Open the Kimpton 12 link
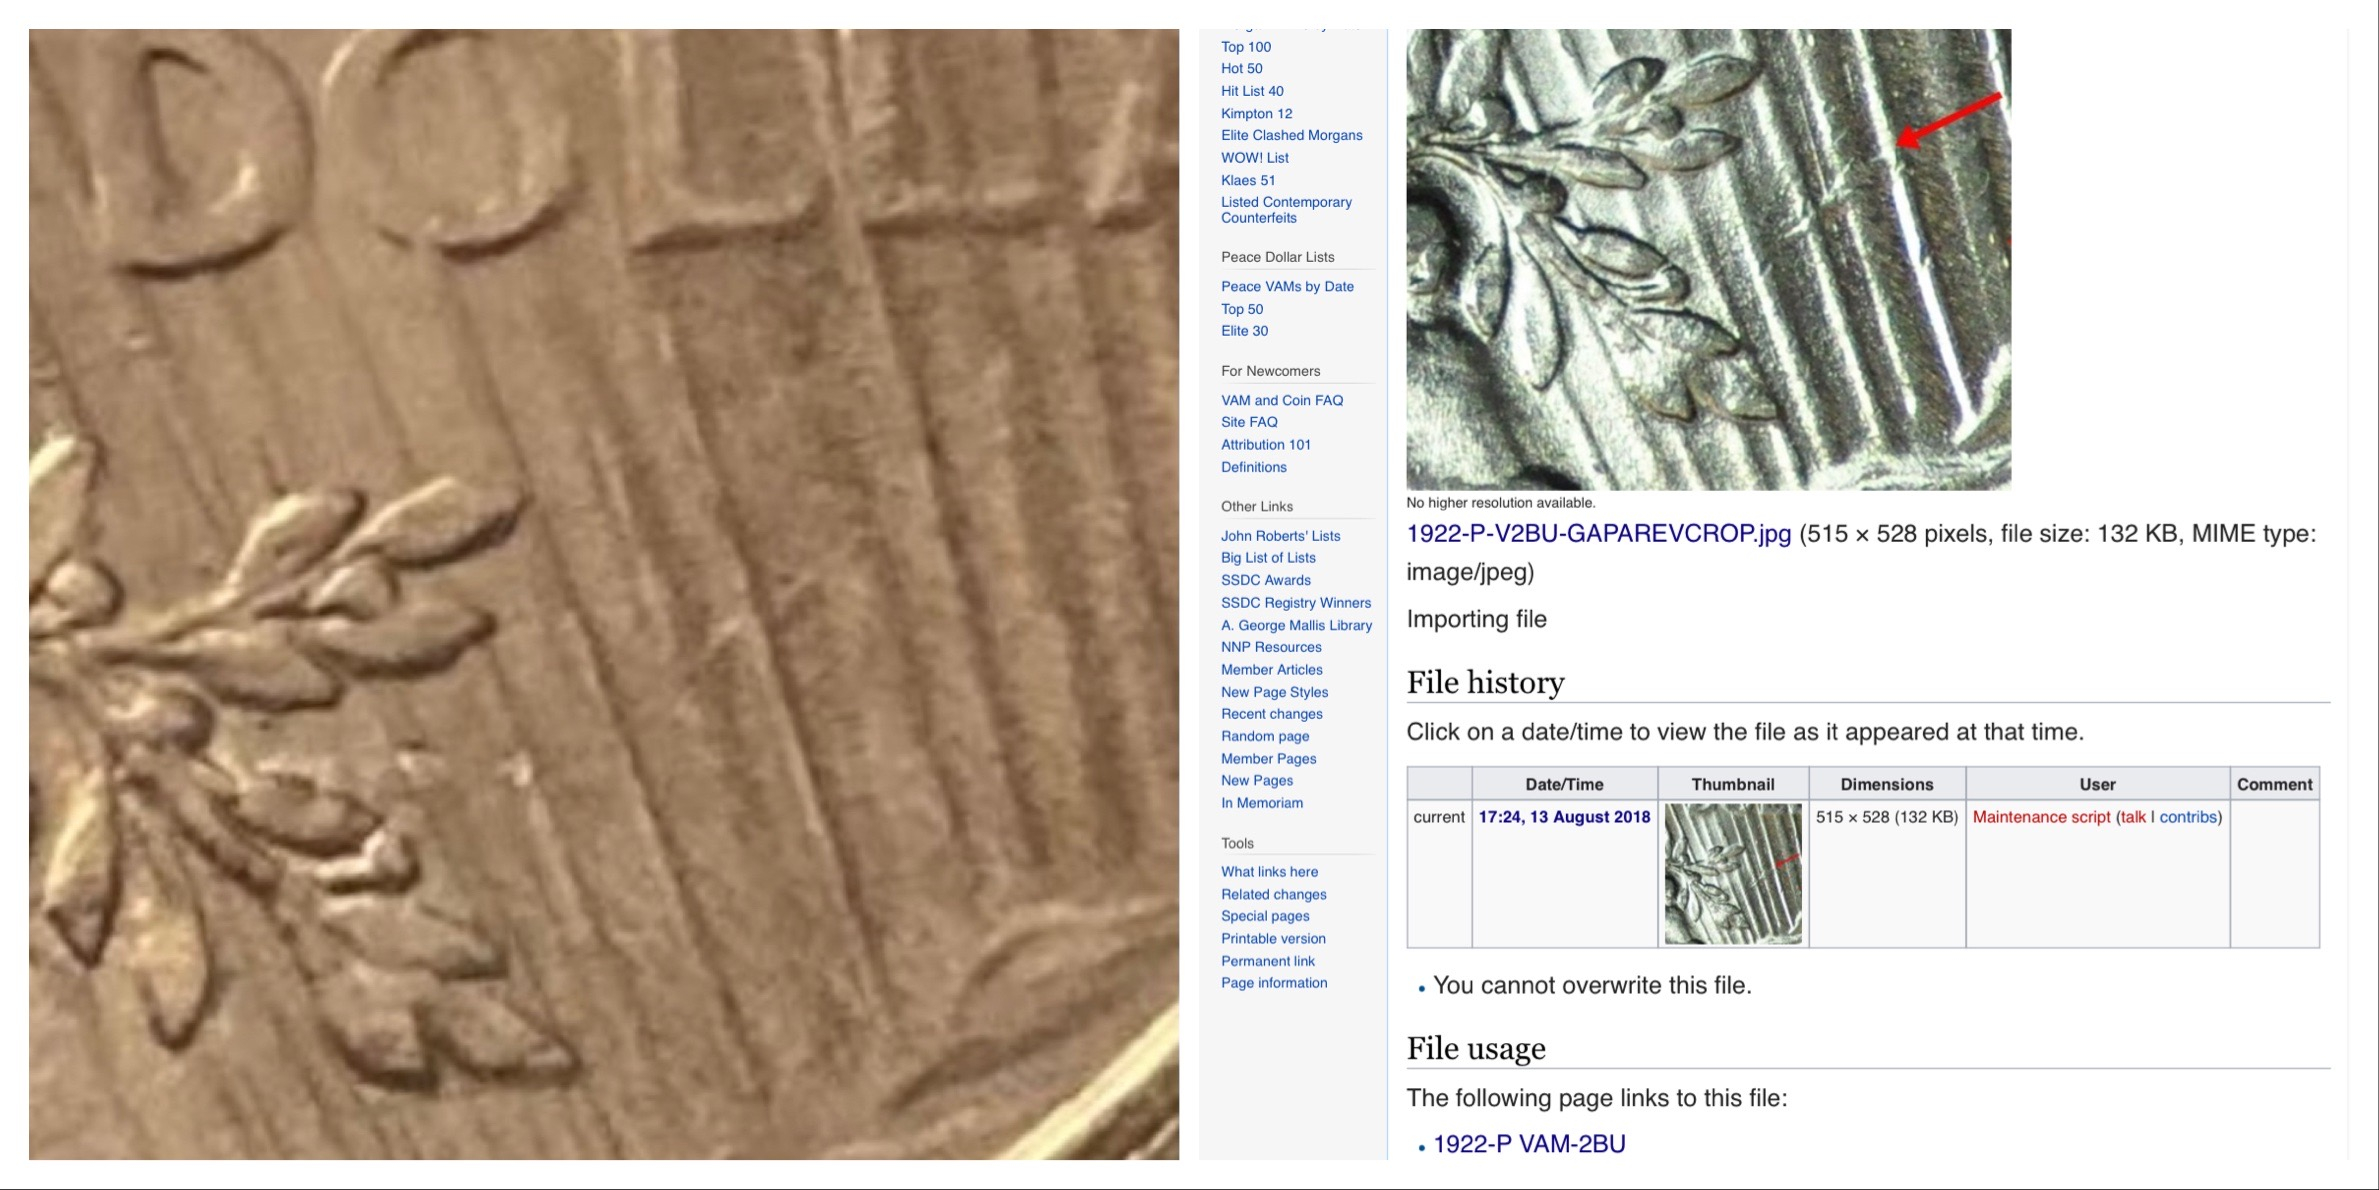This screenshot has width=2379, height=1190. tap(1256, 114)
